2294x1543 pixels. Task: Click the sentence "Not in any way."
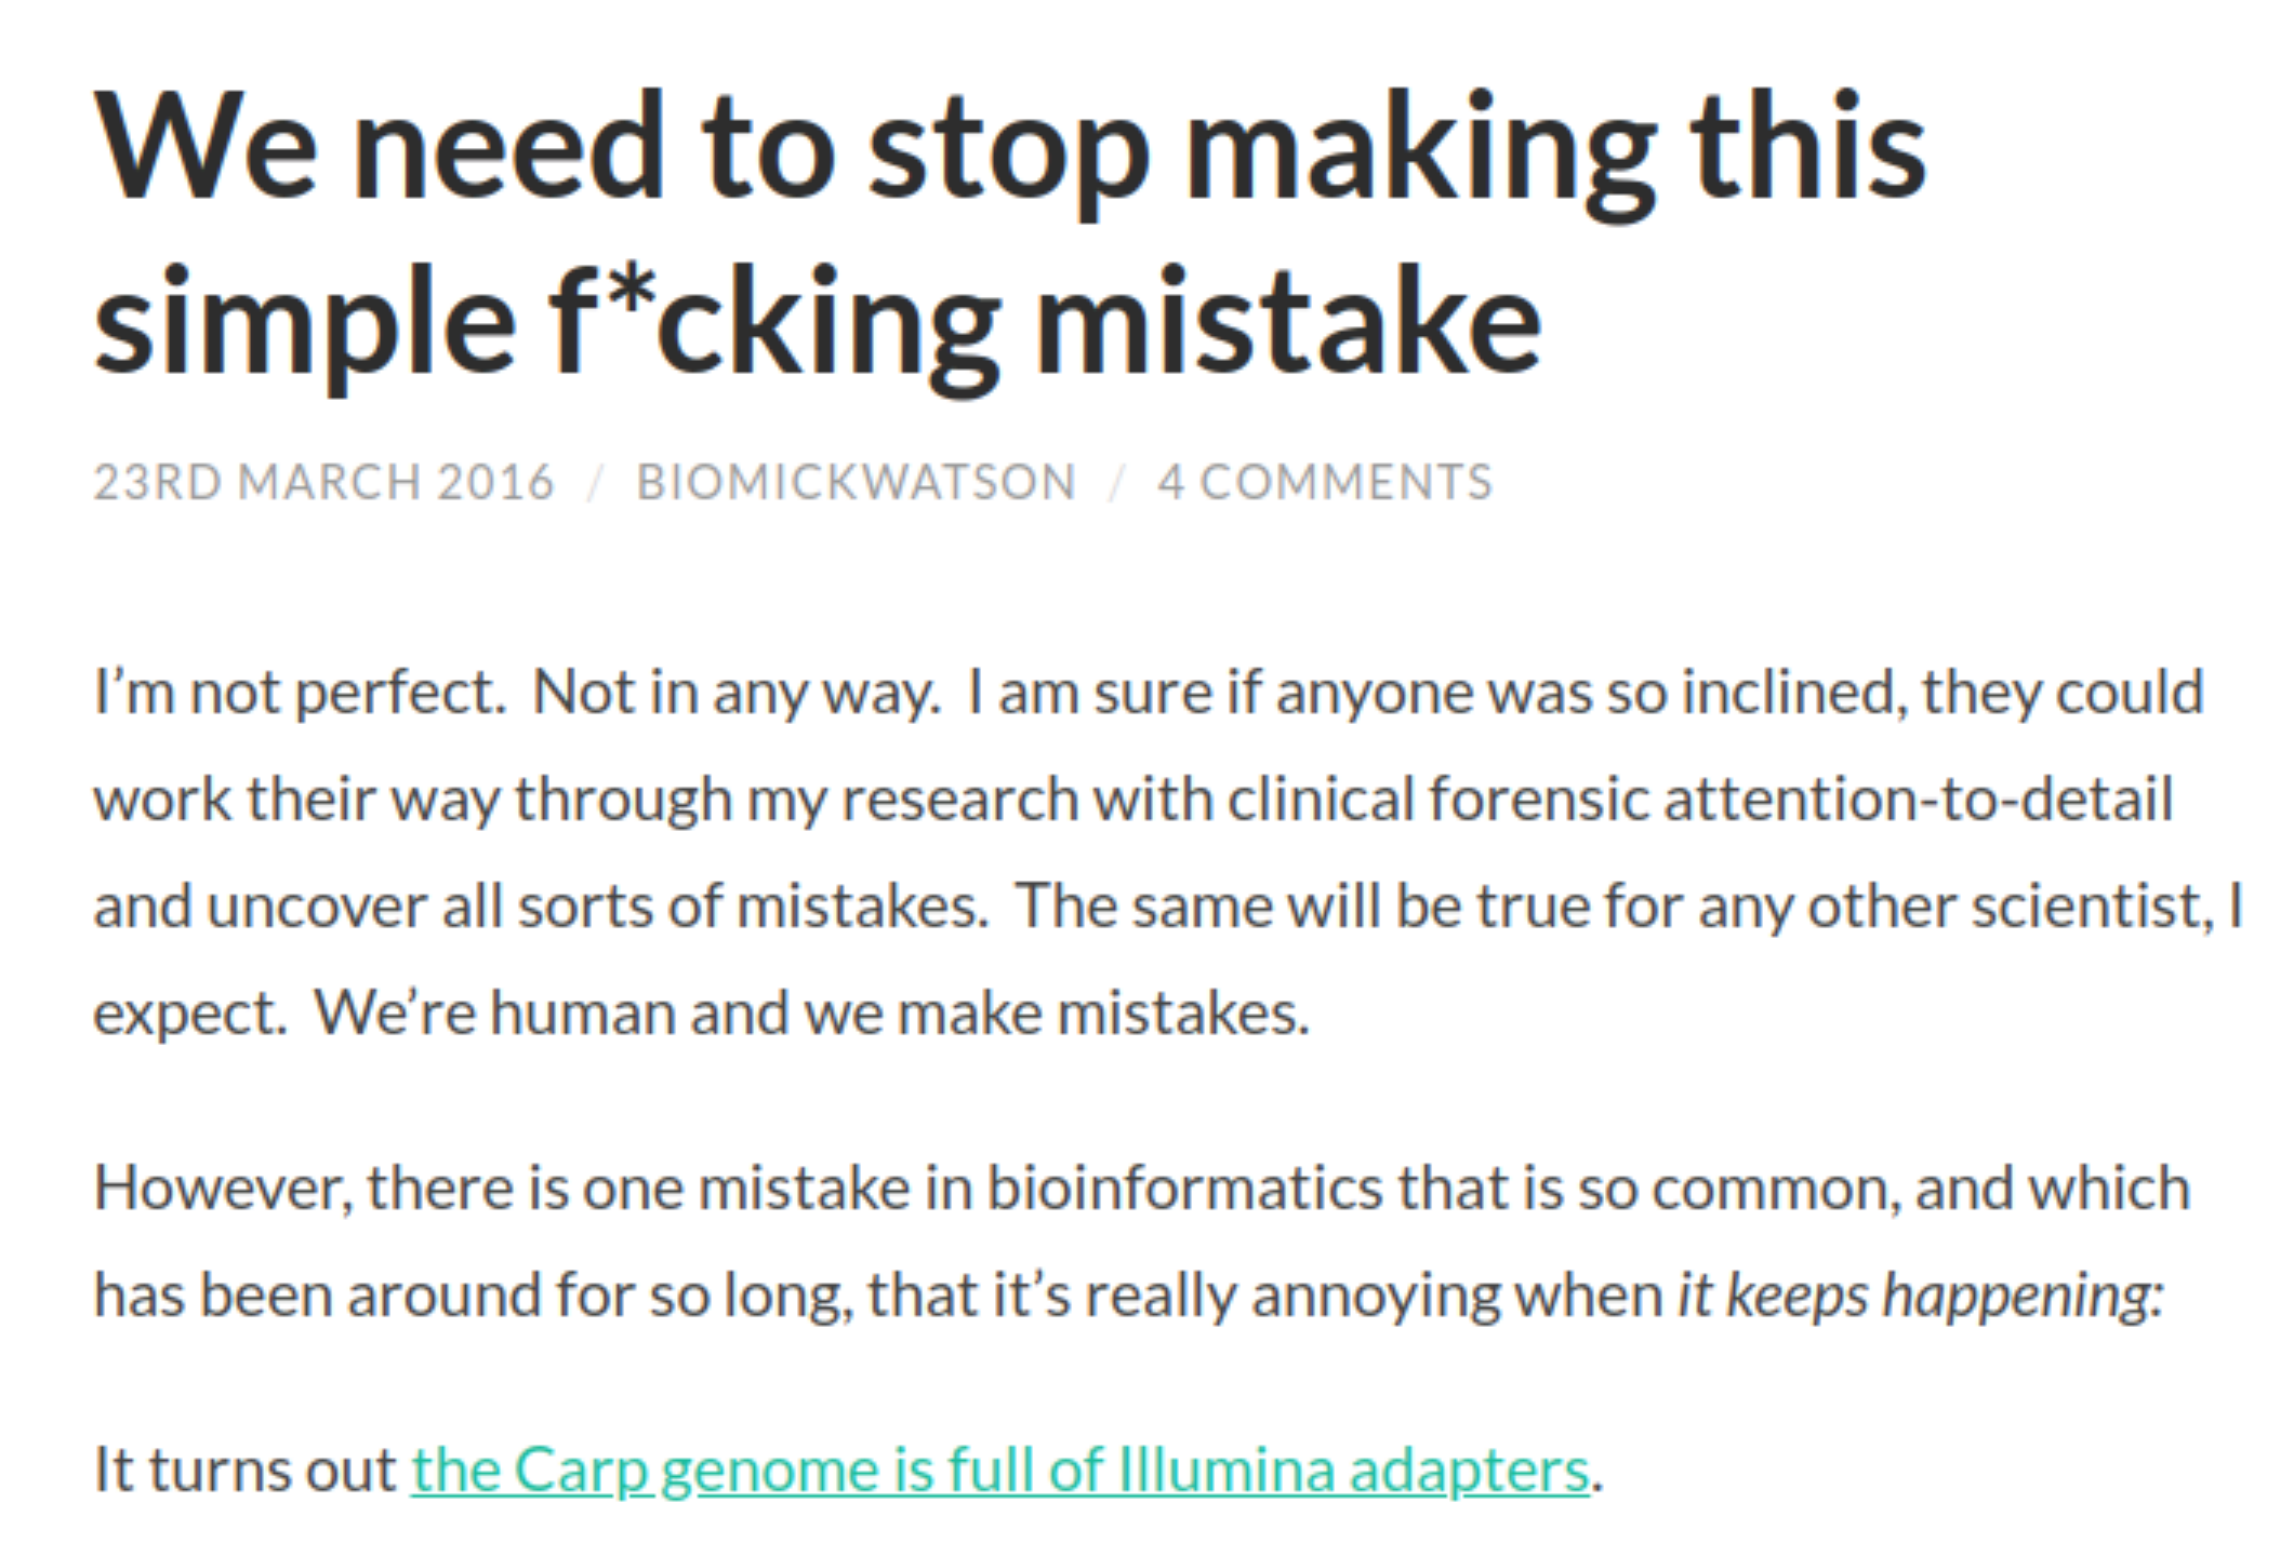coord(737,692)
